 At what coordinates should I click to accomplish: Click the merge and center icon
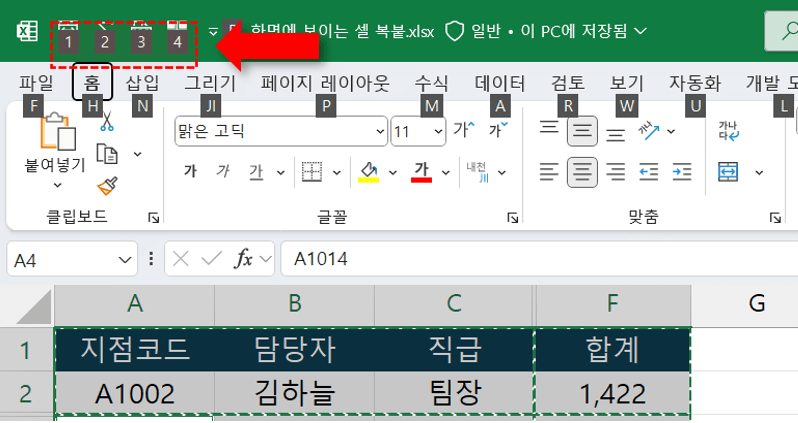coord(728,172)
